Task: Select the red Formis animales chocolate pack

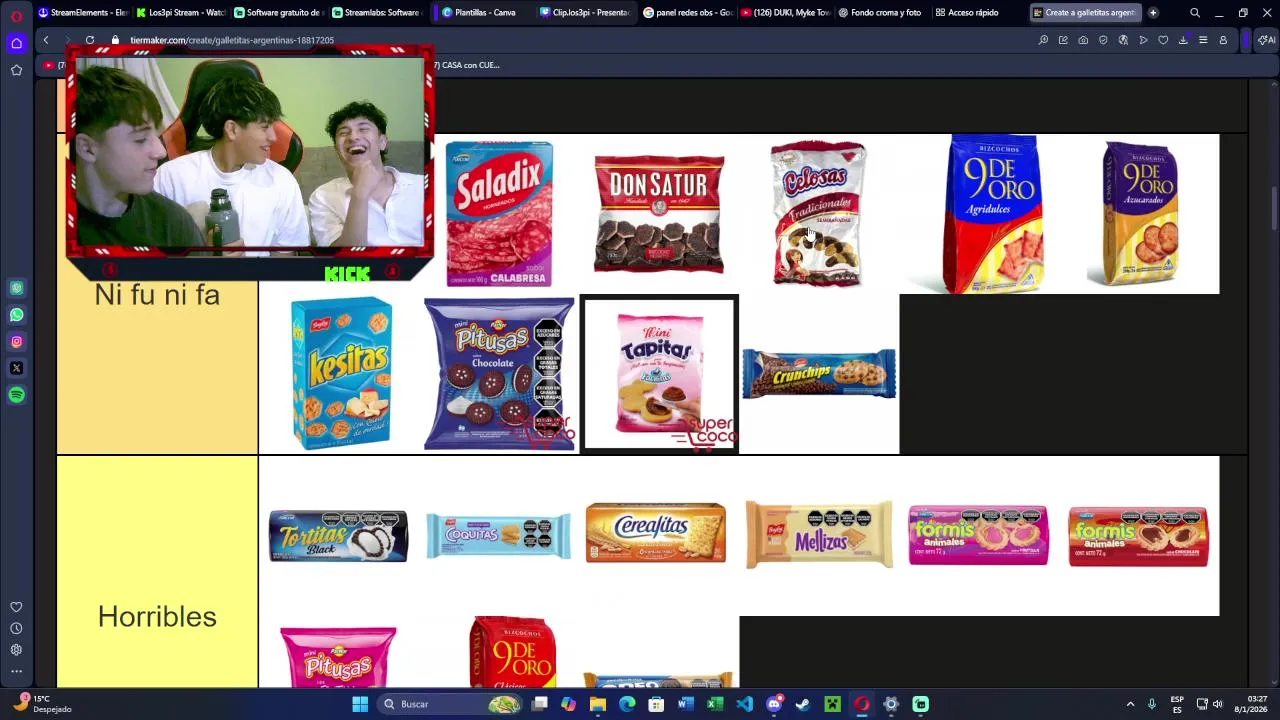Action: tap(1138, 536)
